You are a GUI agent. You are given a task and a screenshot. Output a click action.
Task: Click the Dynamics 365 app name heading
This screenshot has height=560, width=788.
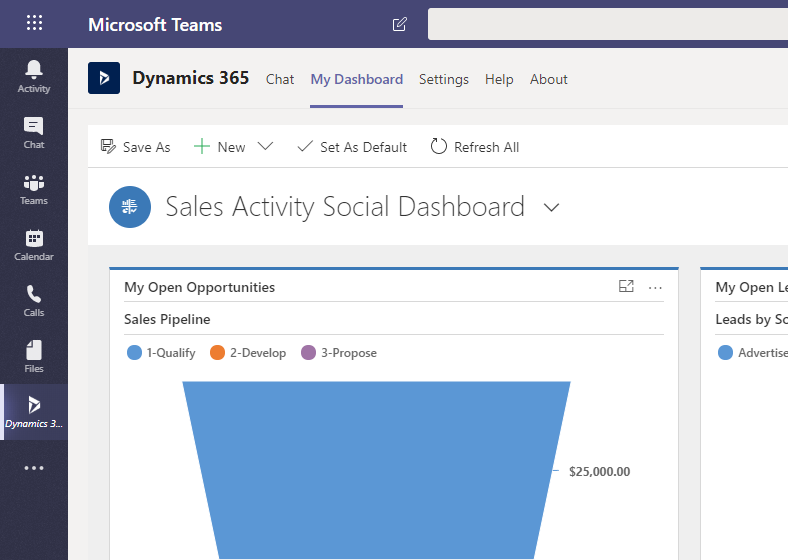coord(190,78)
